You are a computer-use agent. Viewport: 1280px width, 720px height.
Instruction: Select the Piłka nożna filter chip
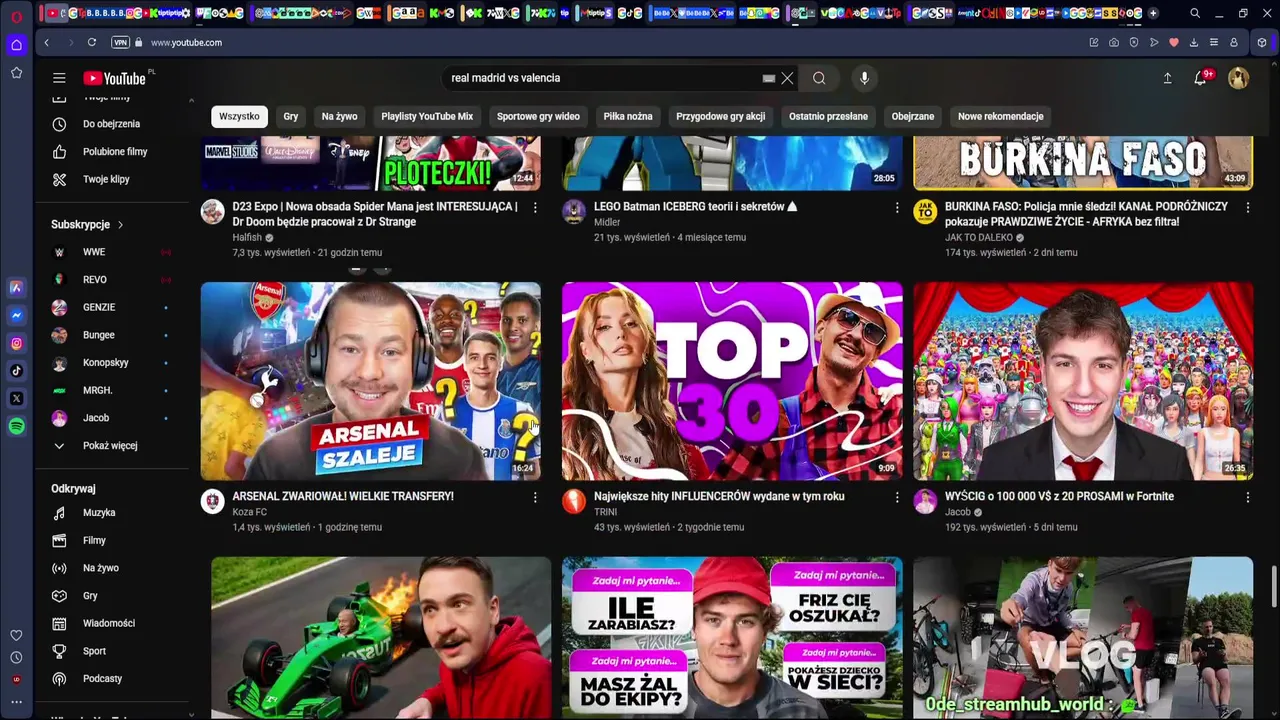point(628,116)
